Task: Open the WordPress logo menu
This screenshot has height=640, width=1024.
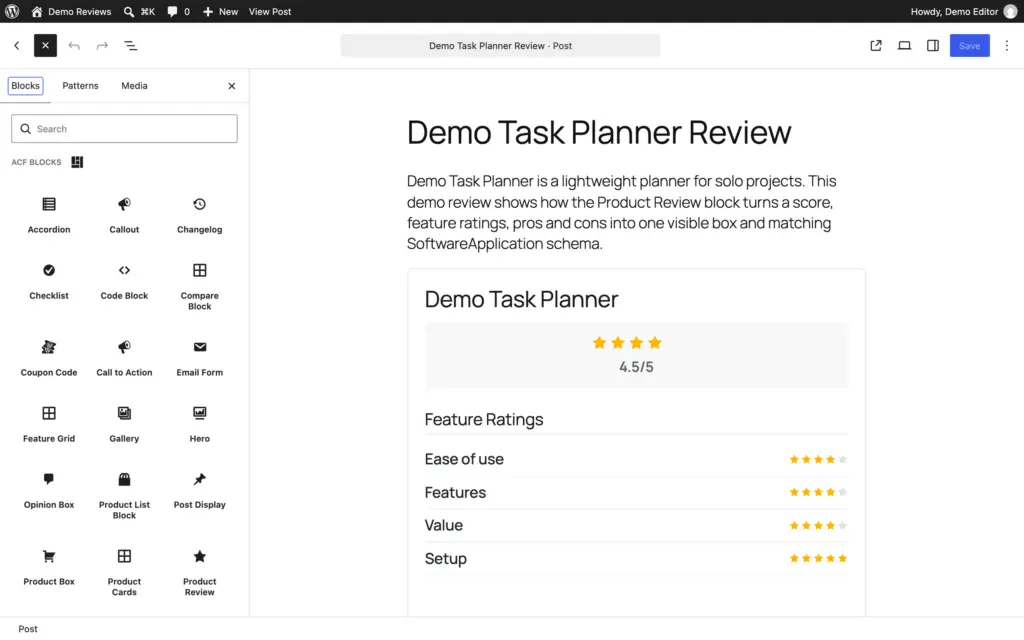Action: pyautogui.click(x=12, y=11)
